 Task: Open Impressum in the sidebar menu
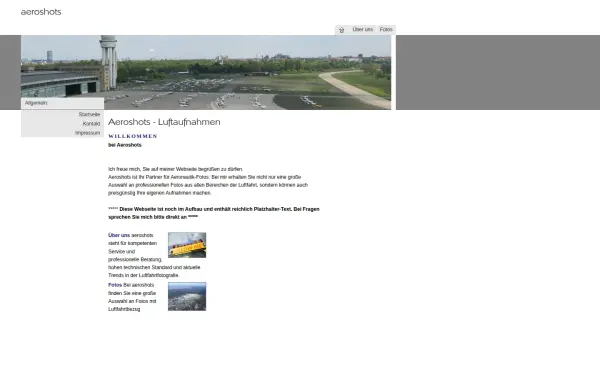point(88,133)
